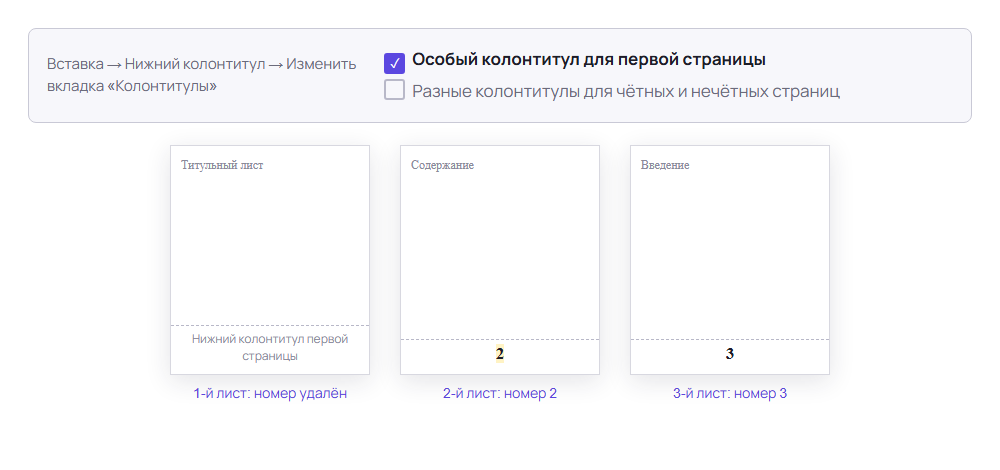The height and width of the screenshot is (470, 1000).
Task: Click the «вкладка «Колонтитулы»» text
Action: click(x=132, y=86)
